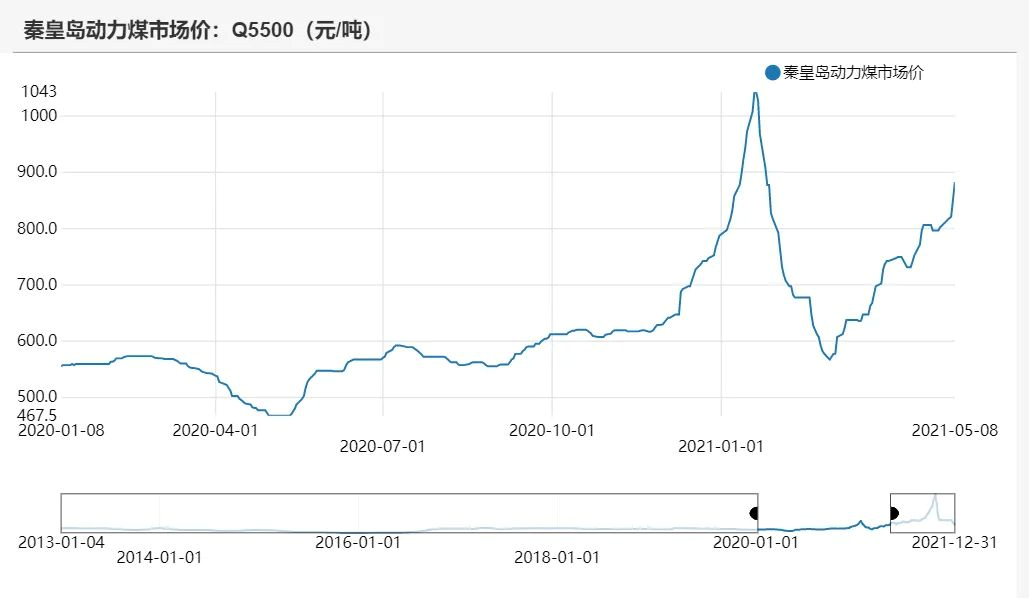Click the selected range window in navigator
The image size is (1029, 598).
coord(824,513)
